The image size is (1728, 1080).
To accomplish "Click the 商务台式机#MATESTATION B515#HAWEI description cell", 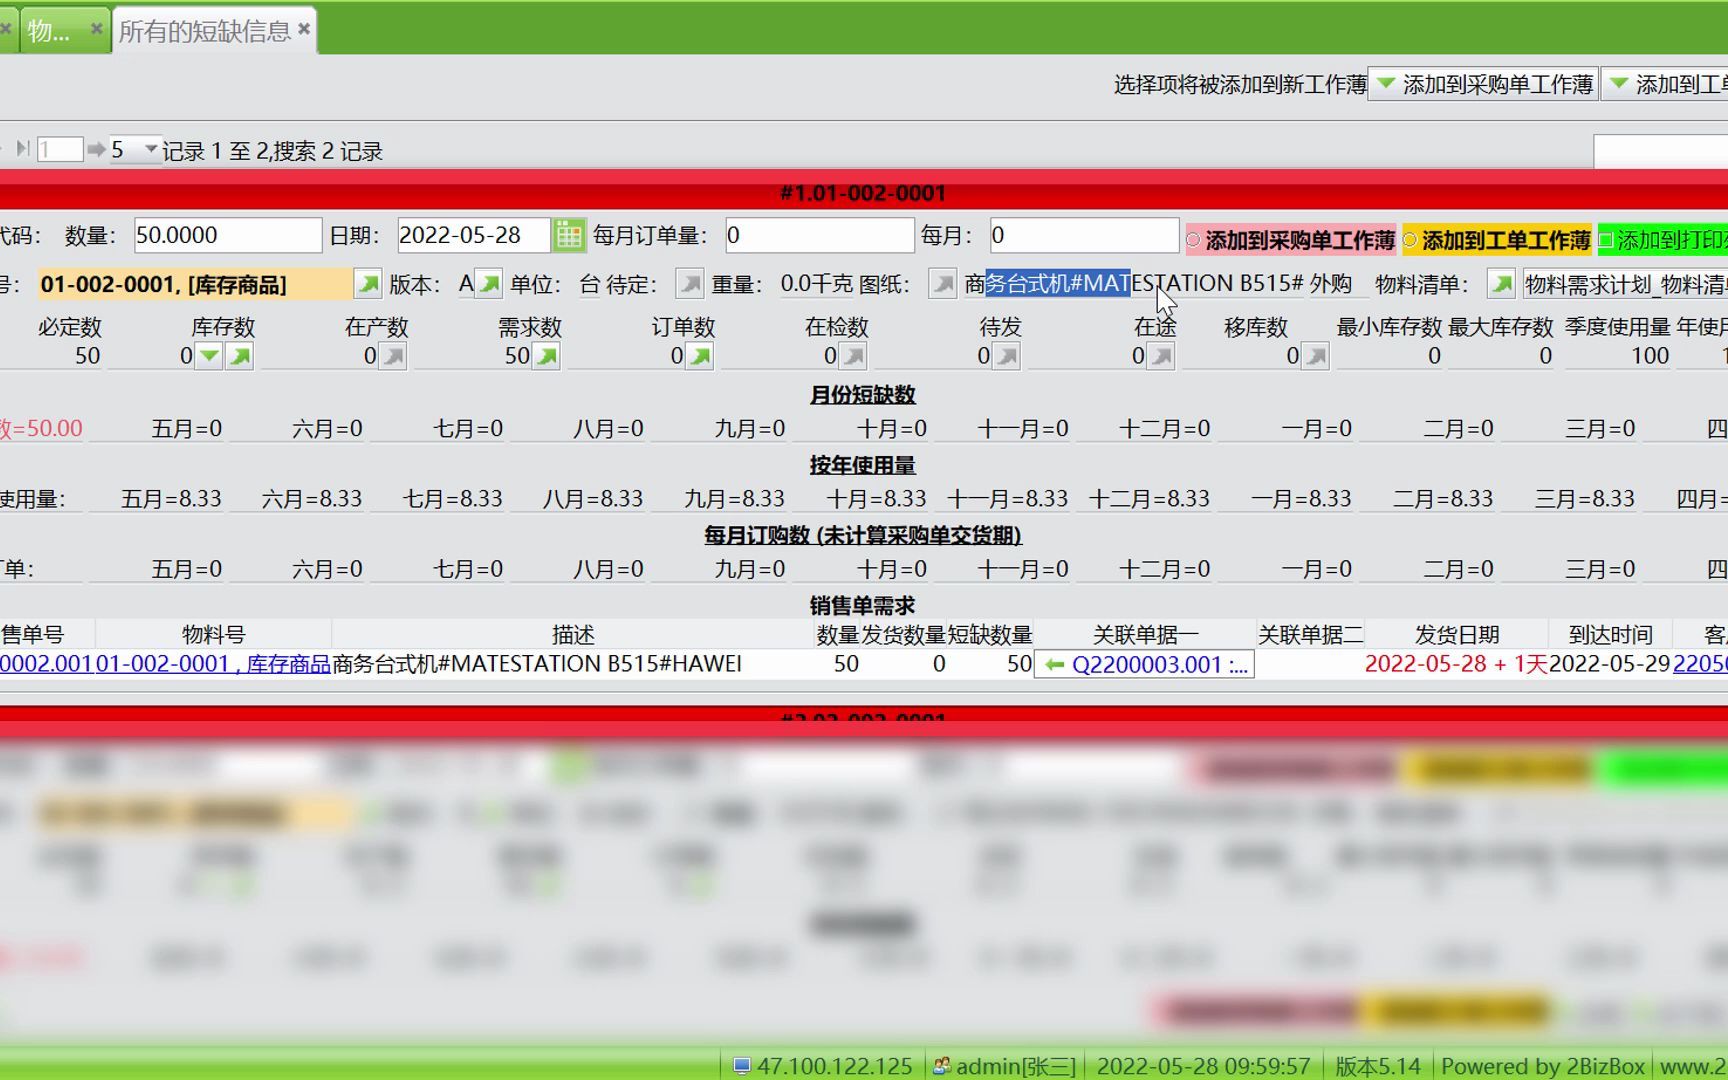I will pos(538,664).
